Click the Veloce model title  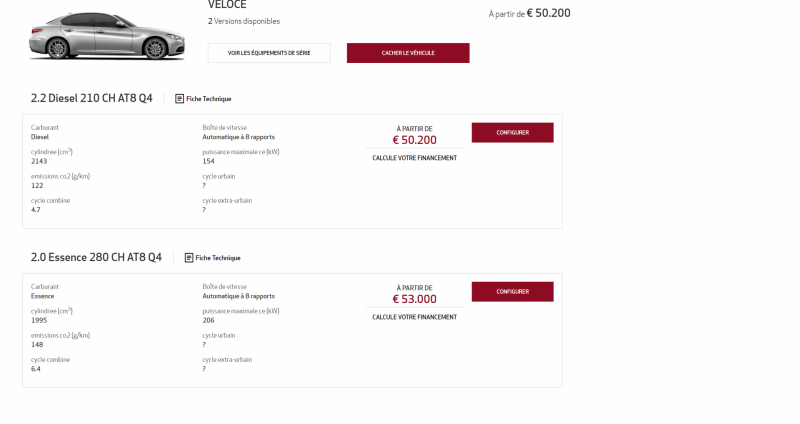point(227,5)
